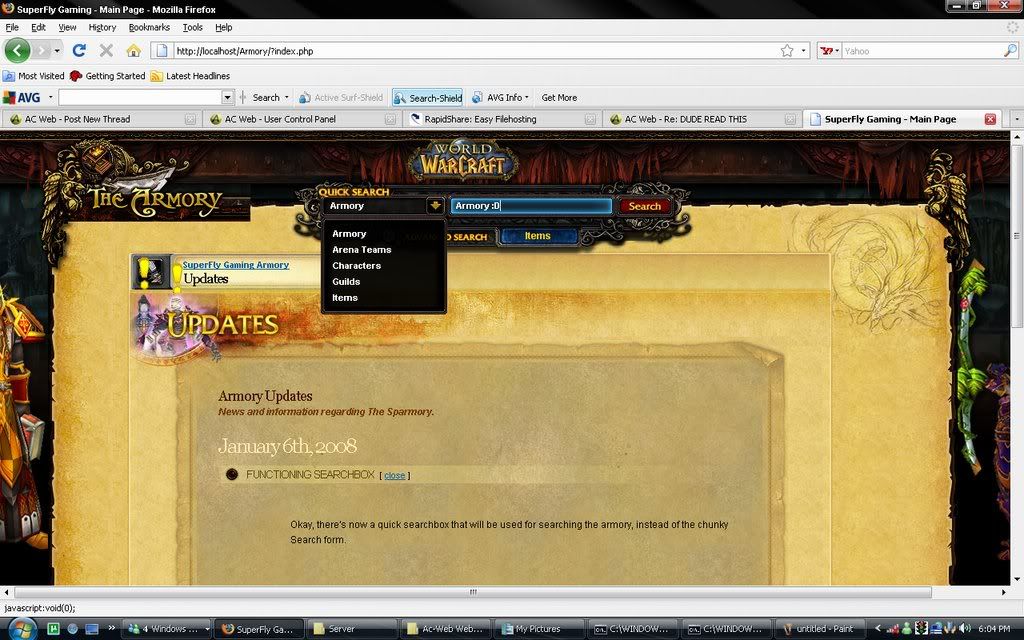This screenshot has height=640, width=1024.
Task: Open the Bookmarks menu
Action: click(149, 27)
